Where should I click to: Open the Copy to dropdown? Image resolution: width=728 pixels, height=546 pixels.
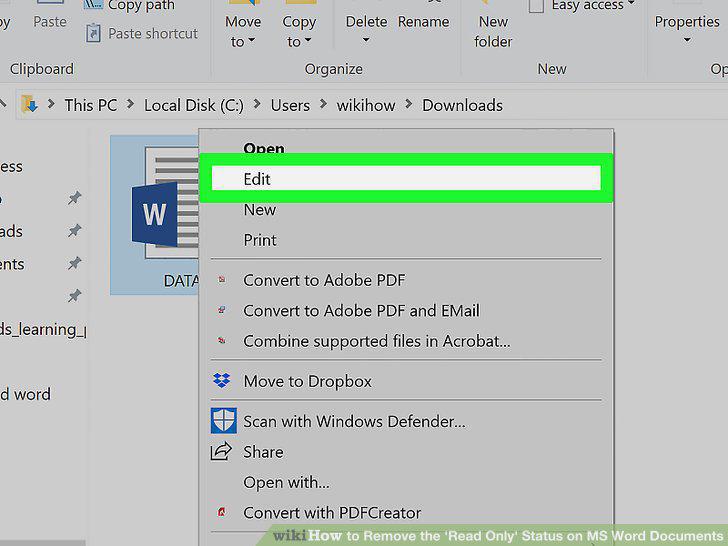pos(299,31)
